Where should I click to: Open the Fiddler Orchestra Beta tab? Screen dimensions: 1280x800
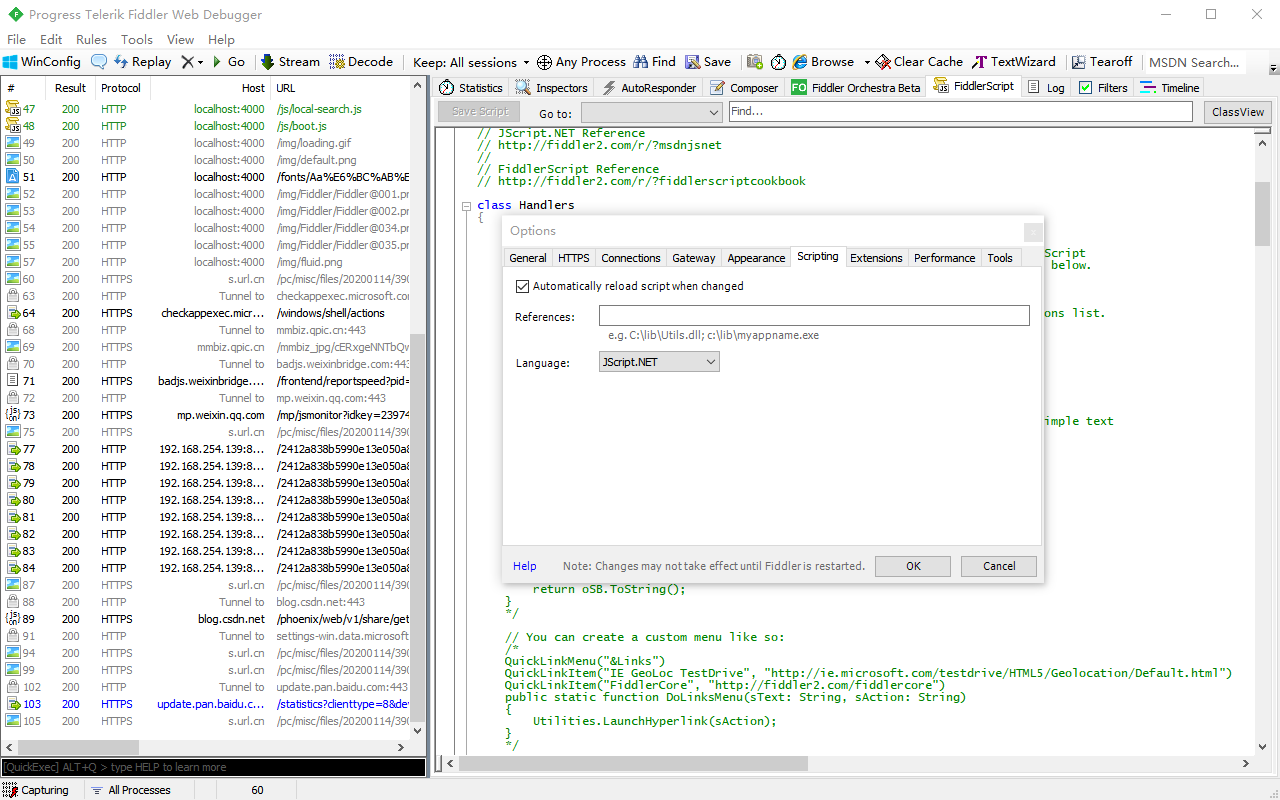[856, 88]
